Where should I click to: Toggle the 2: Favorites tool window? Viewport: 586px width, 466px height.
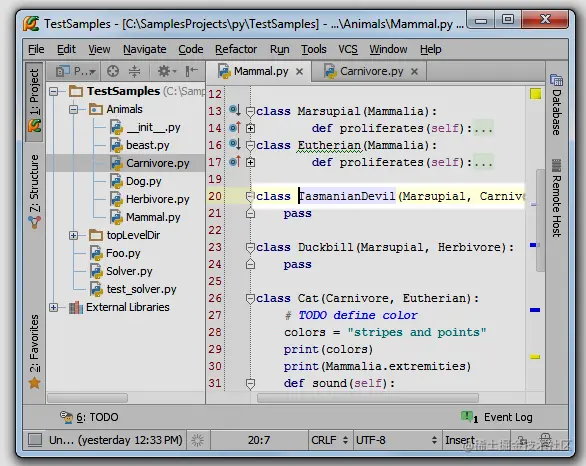[34, 351]
